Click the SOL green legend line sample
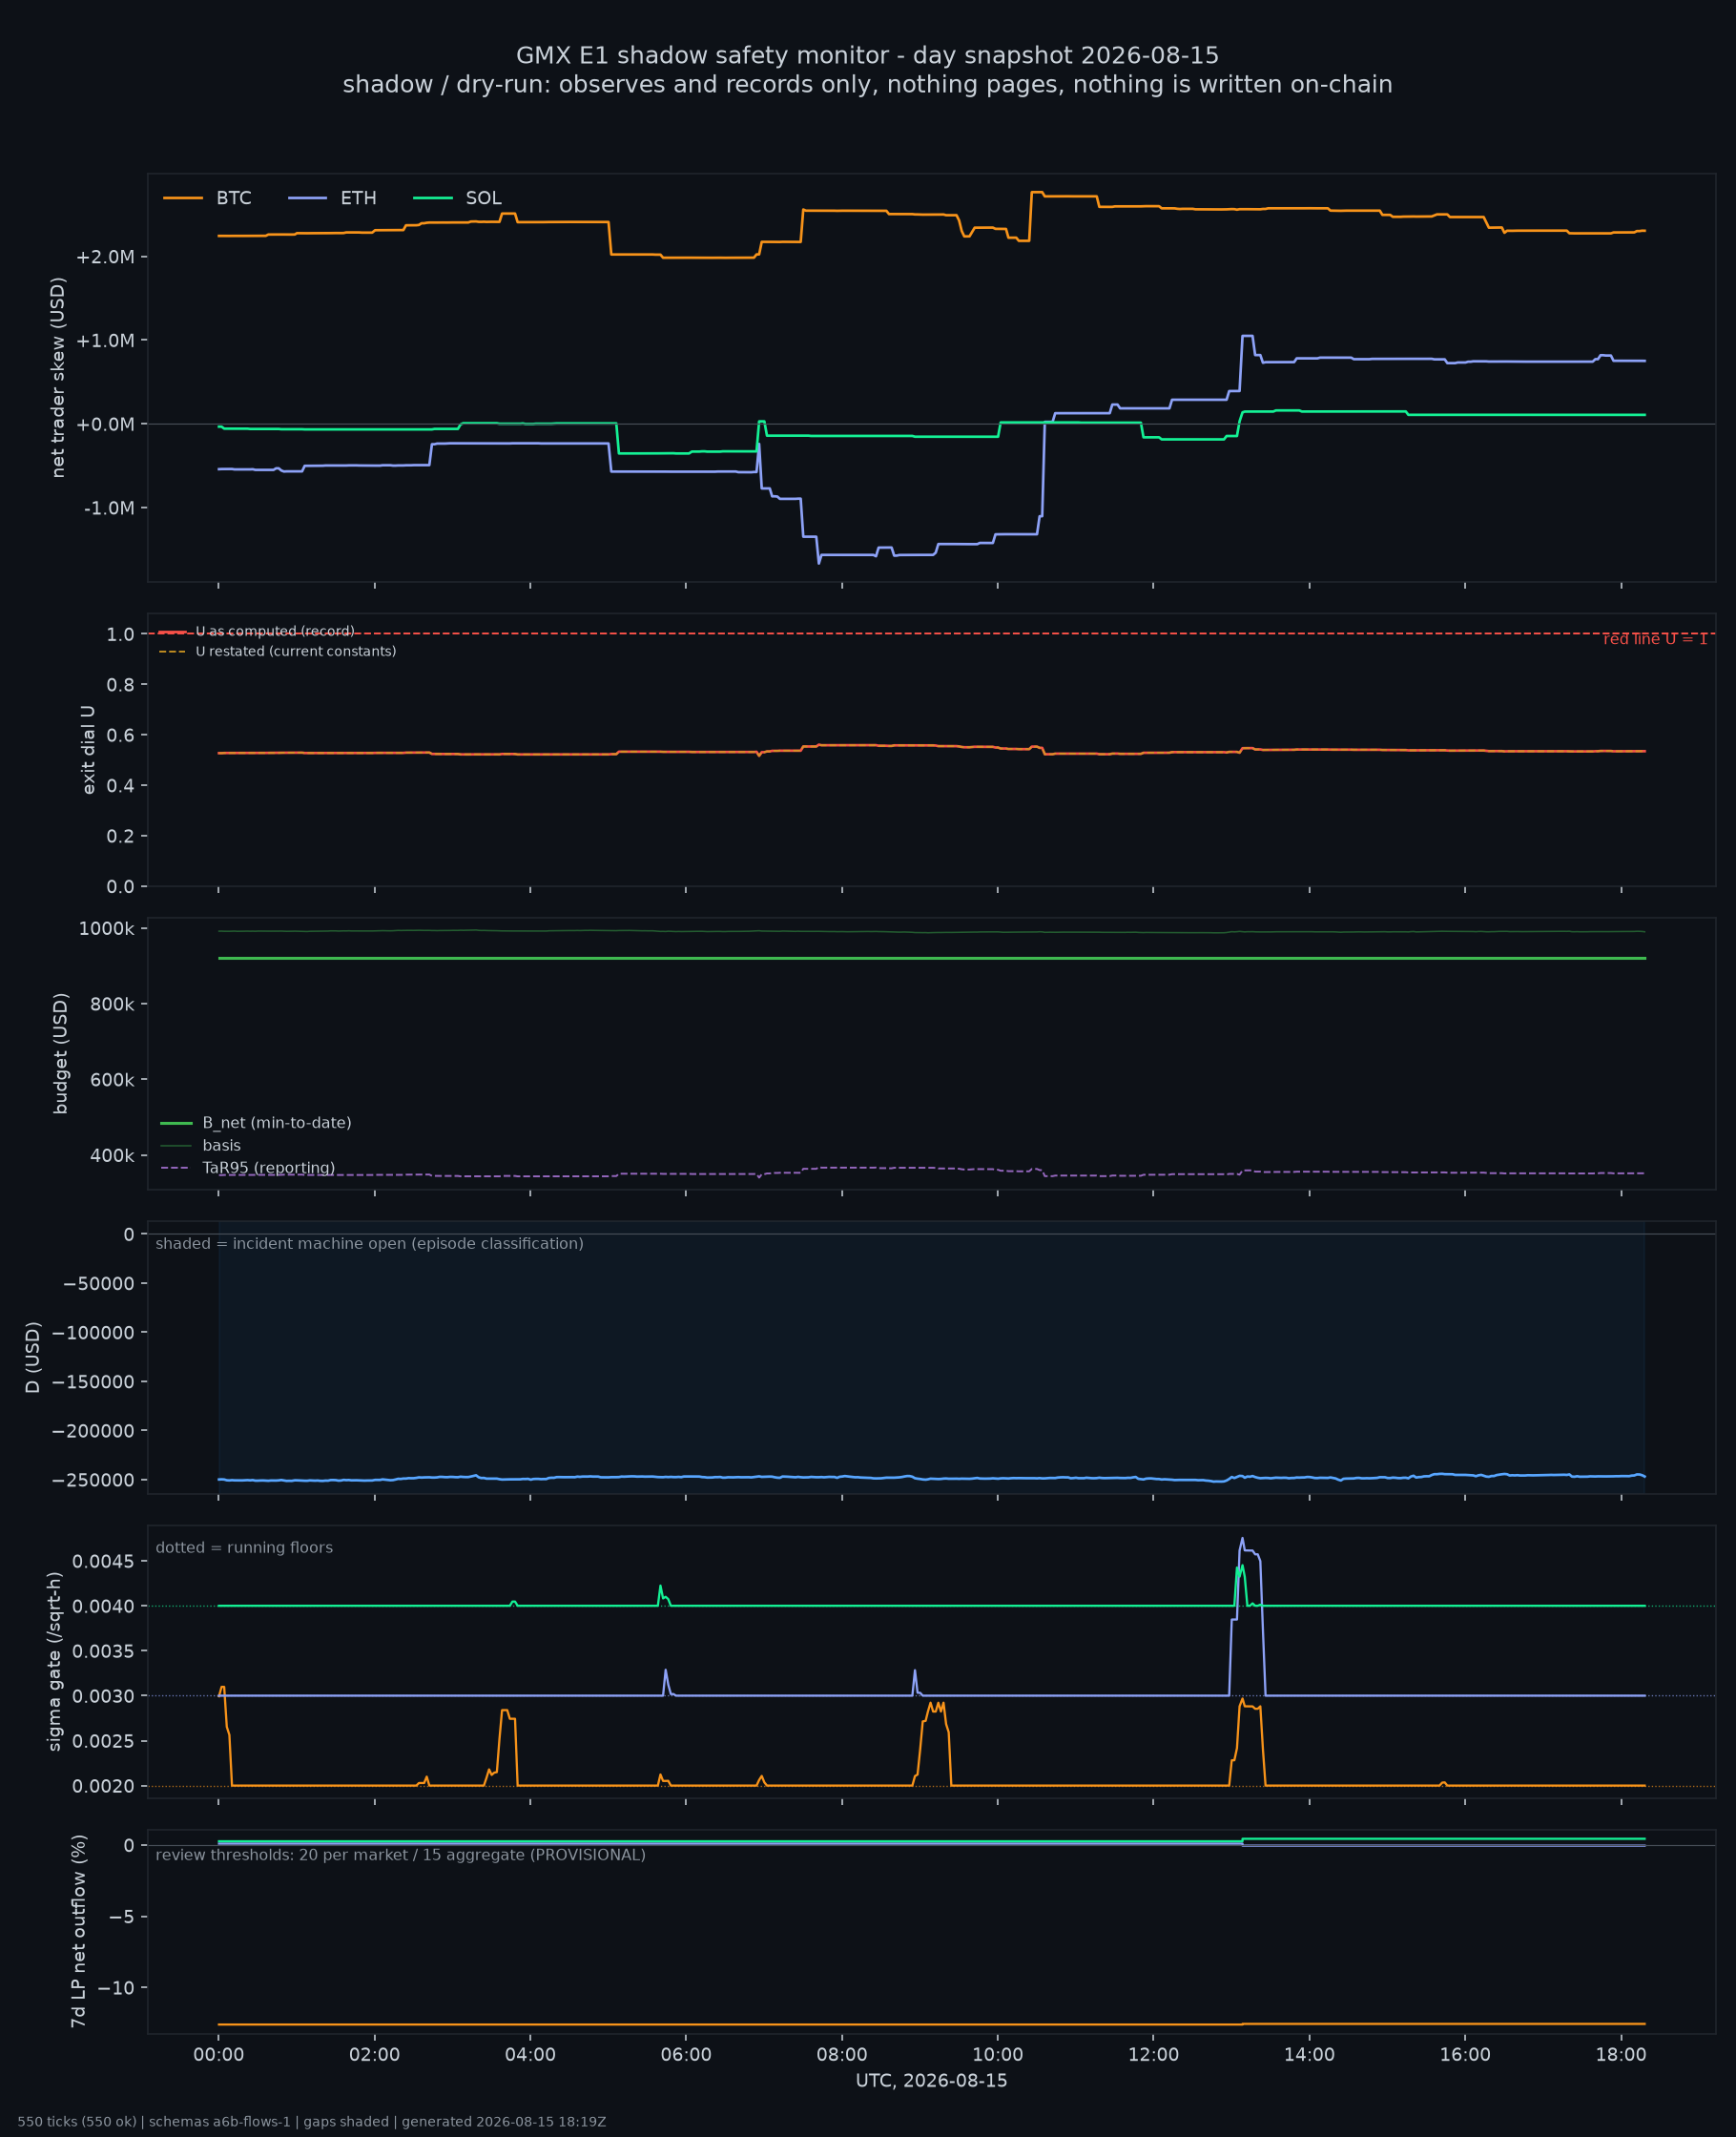1736x2137 pixels. click(x=433, y=198)
